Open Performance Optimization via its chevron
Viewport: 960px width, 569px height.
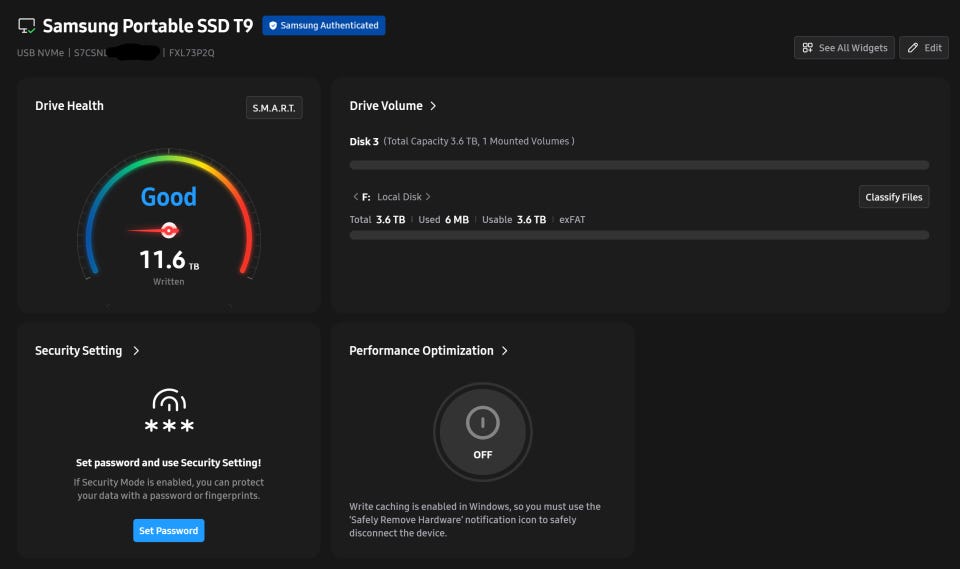coord(504,351)
